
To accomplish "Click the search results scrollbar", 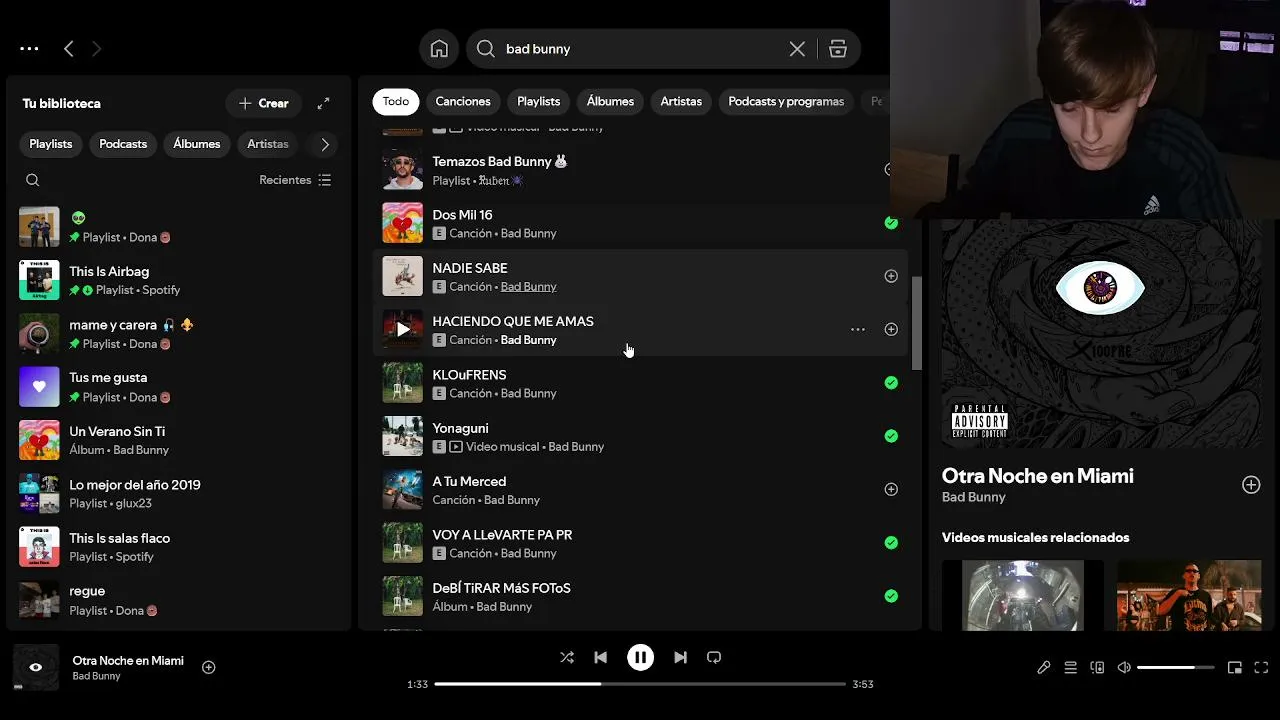I will click(x=916, y=322).
